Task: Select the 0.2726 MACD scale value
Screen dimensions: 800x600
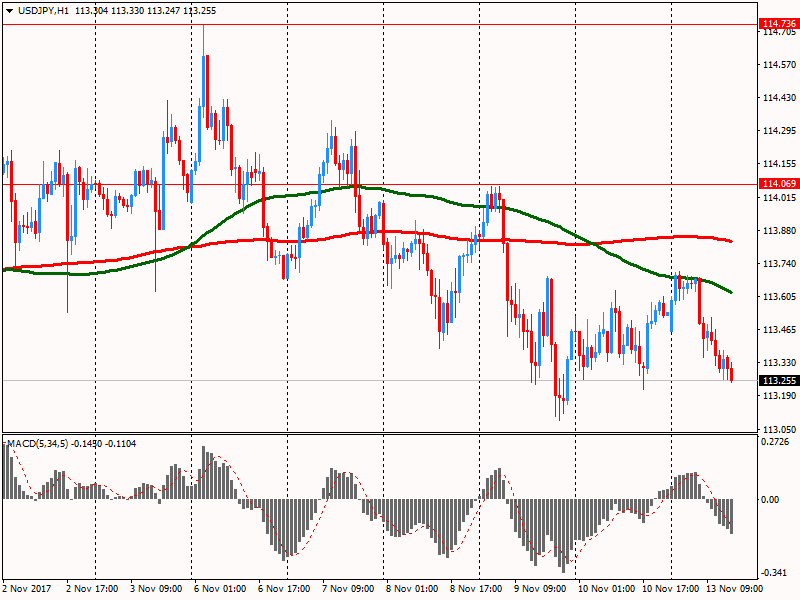Action: (774, 442)
